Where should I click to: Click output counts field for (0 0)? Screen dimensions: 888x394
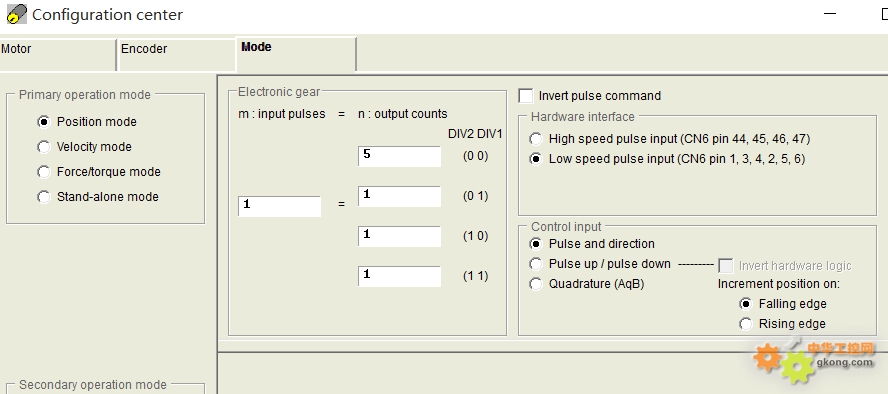399,156
